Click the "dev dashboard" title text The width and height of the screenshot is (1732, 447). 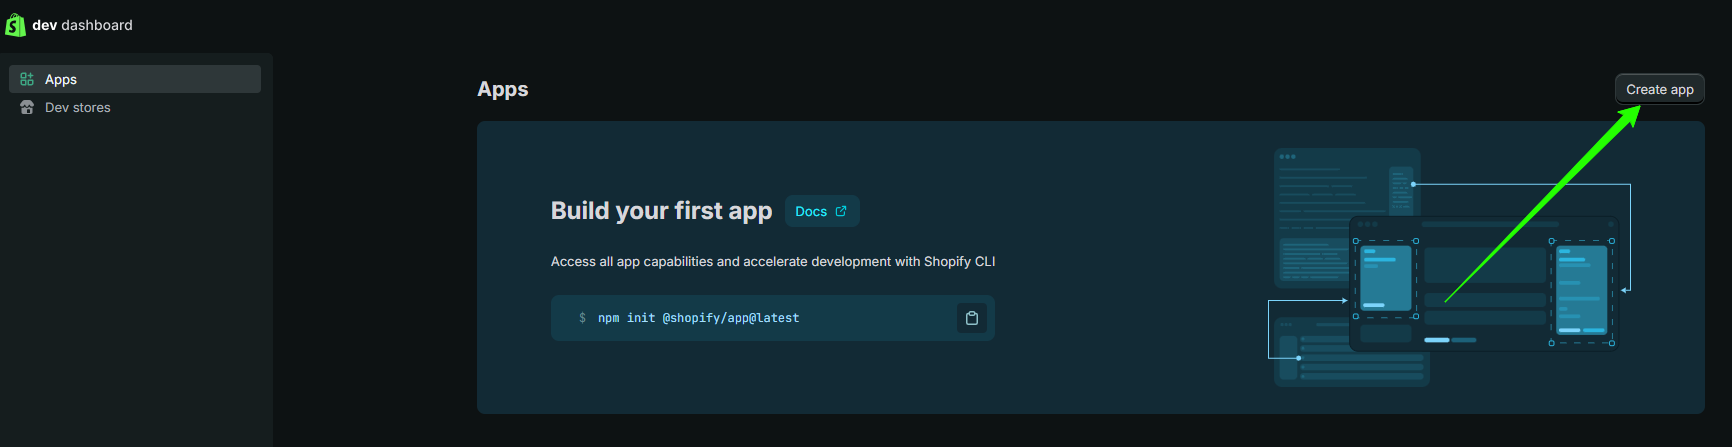pos(82,25)
